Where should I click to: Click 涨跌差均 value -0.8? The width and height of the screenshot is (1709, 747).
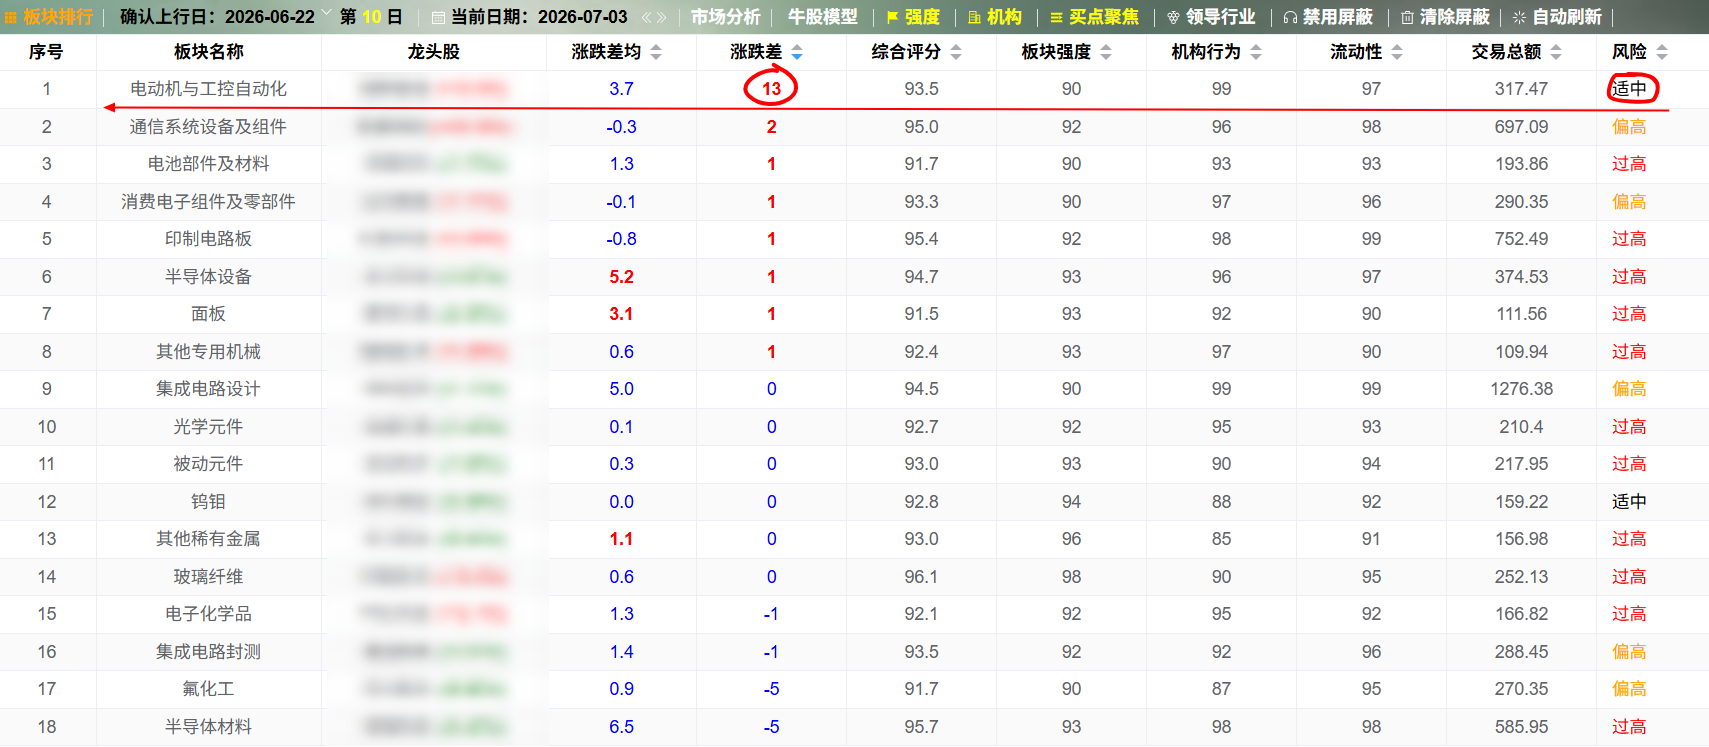coord(621,239)
